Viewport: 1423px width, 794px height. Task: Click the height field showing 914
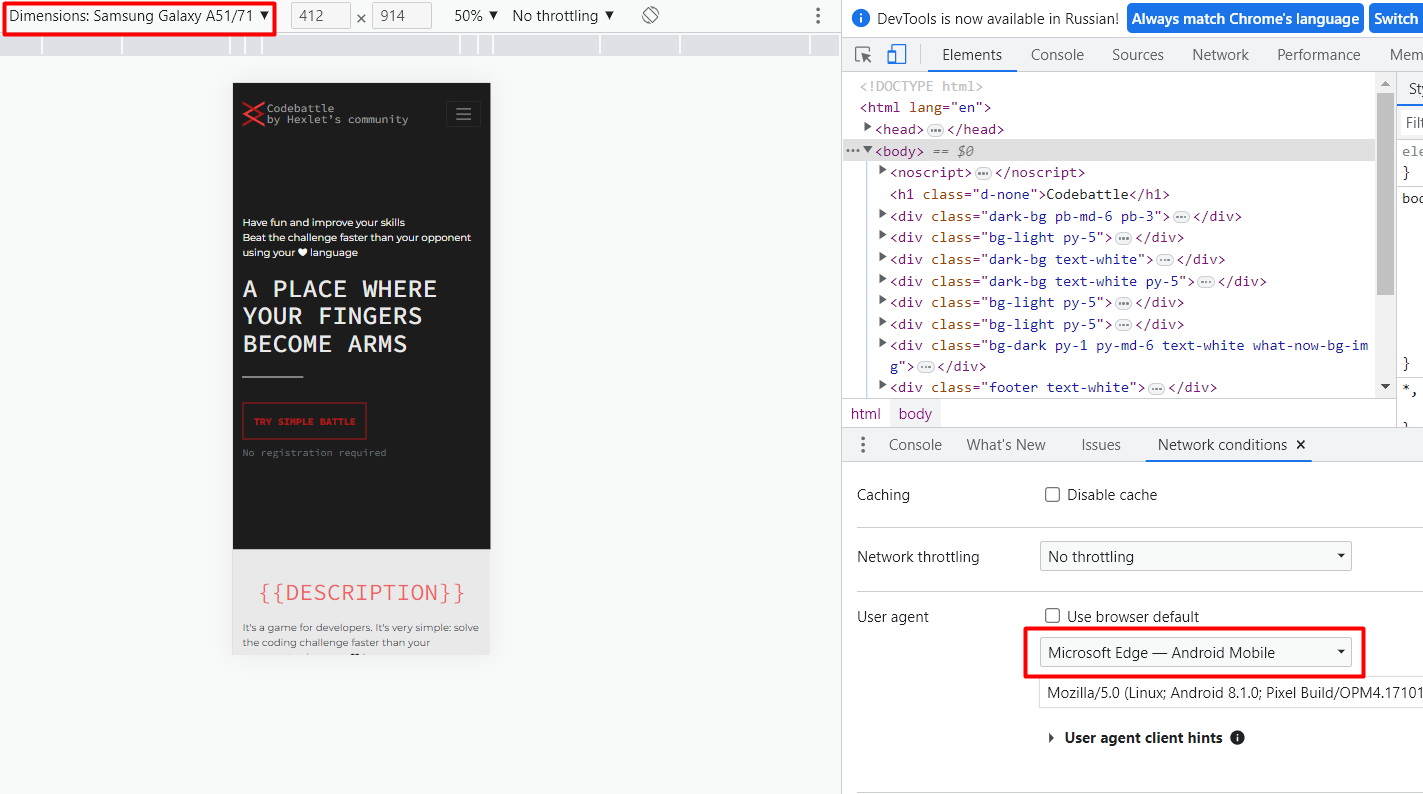(x=401, y=16)
